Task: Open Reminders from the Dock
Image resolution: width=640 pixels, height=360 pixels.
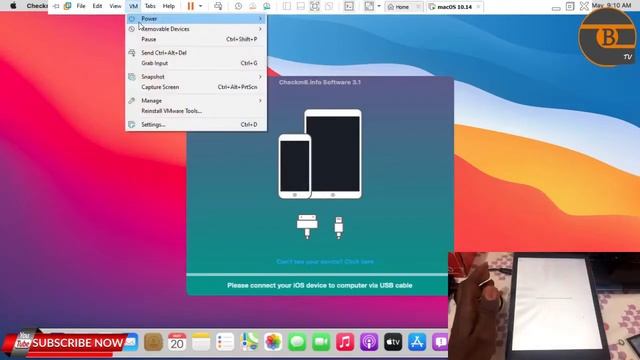Action: (225, 342)
